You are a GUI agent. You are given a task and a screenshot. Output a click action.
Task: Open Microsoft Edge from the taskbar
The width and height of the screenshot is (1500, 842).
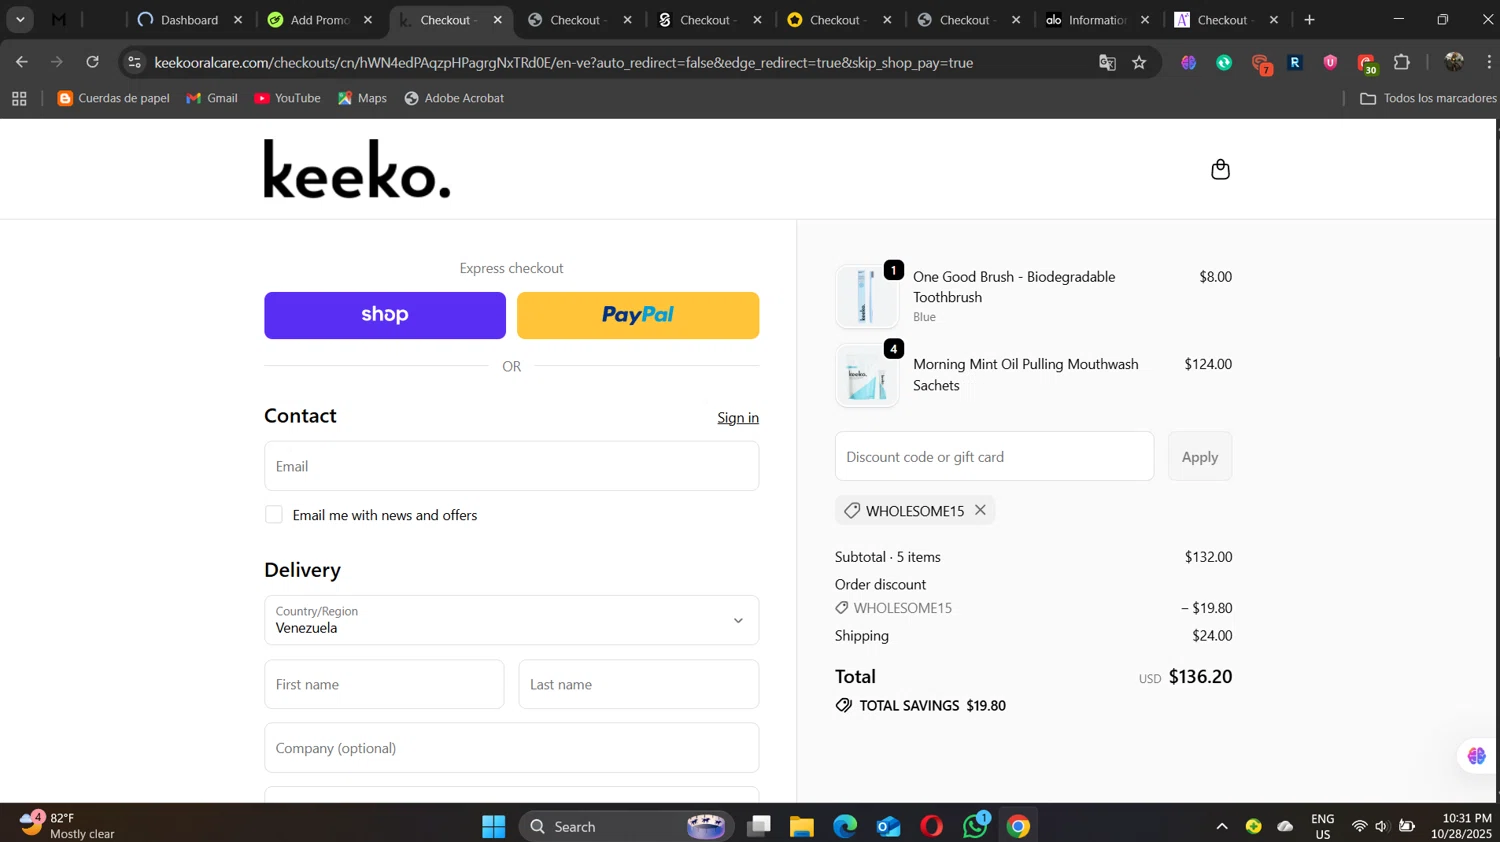(x=845, y=826)
